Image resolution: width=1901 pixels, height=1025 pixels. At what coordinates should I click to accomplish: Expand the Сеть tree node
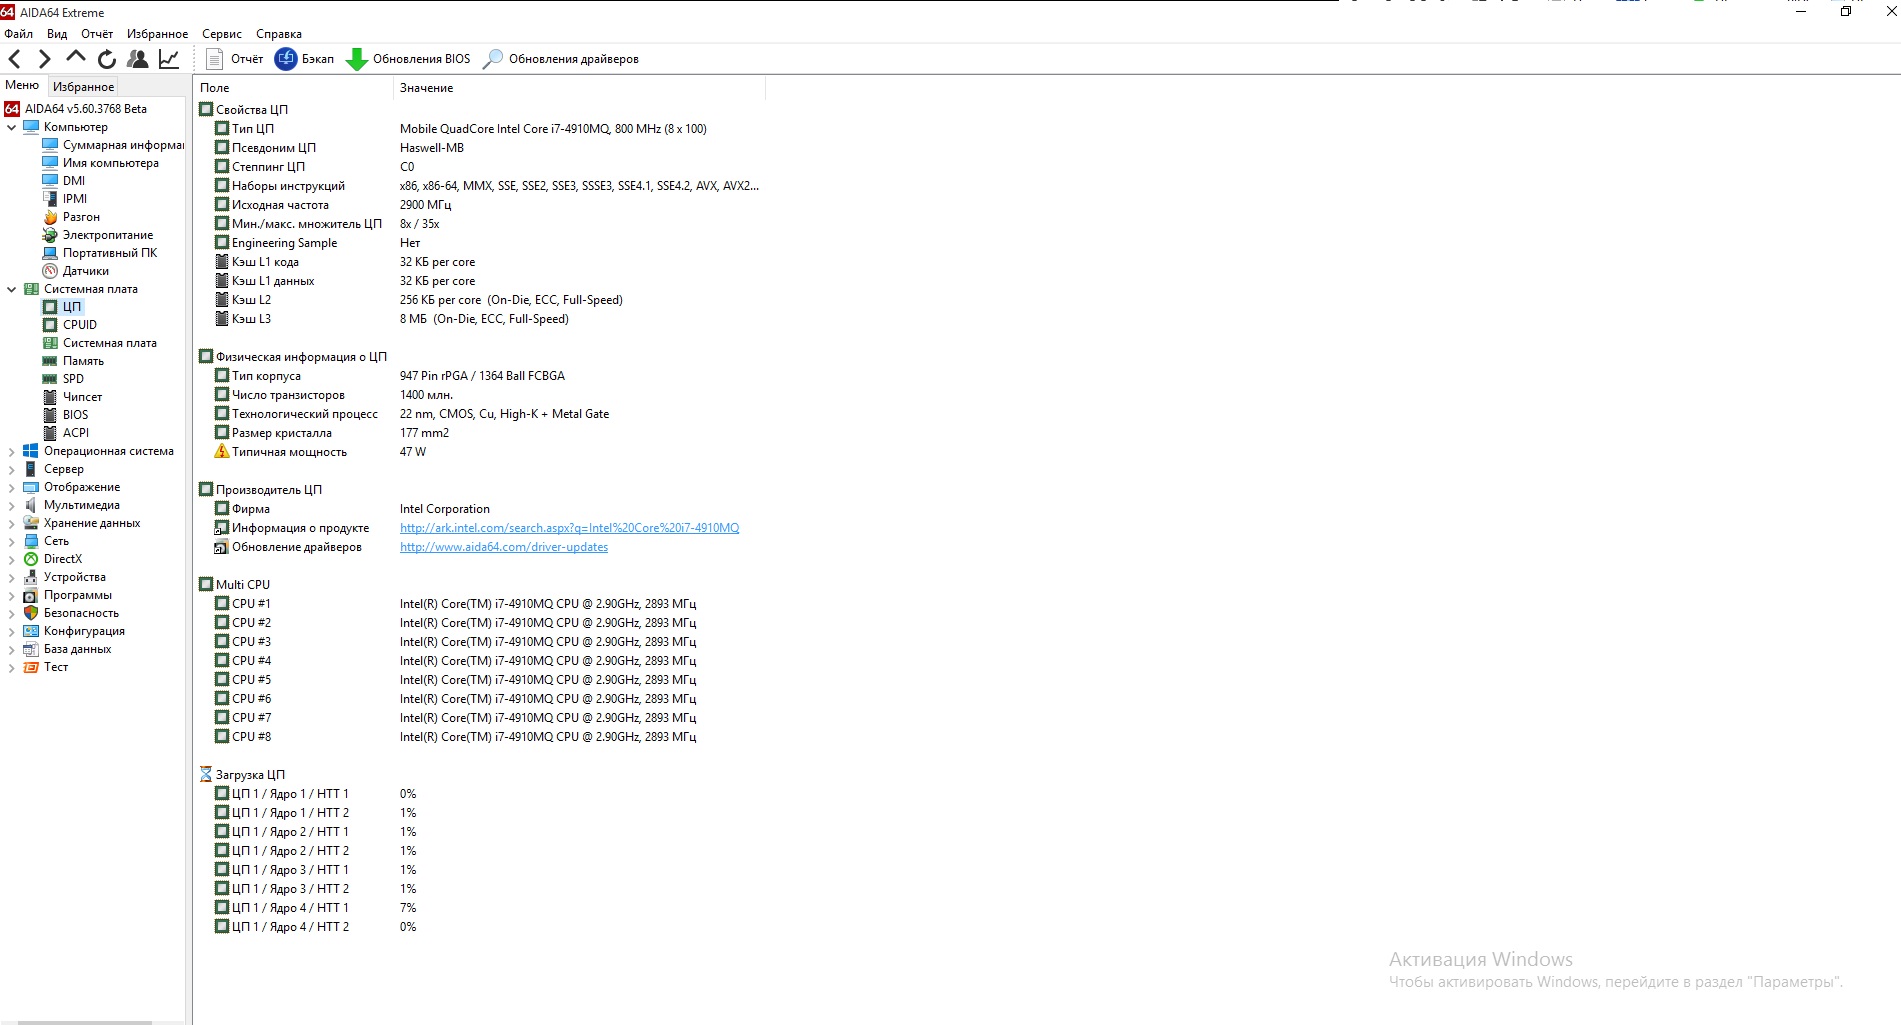12,541
